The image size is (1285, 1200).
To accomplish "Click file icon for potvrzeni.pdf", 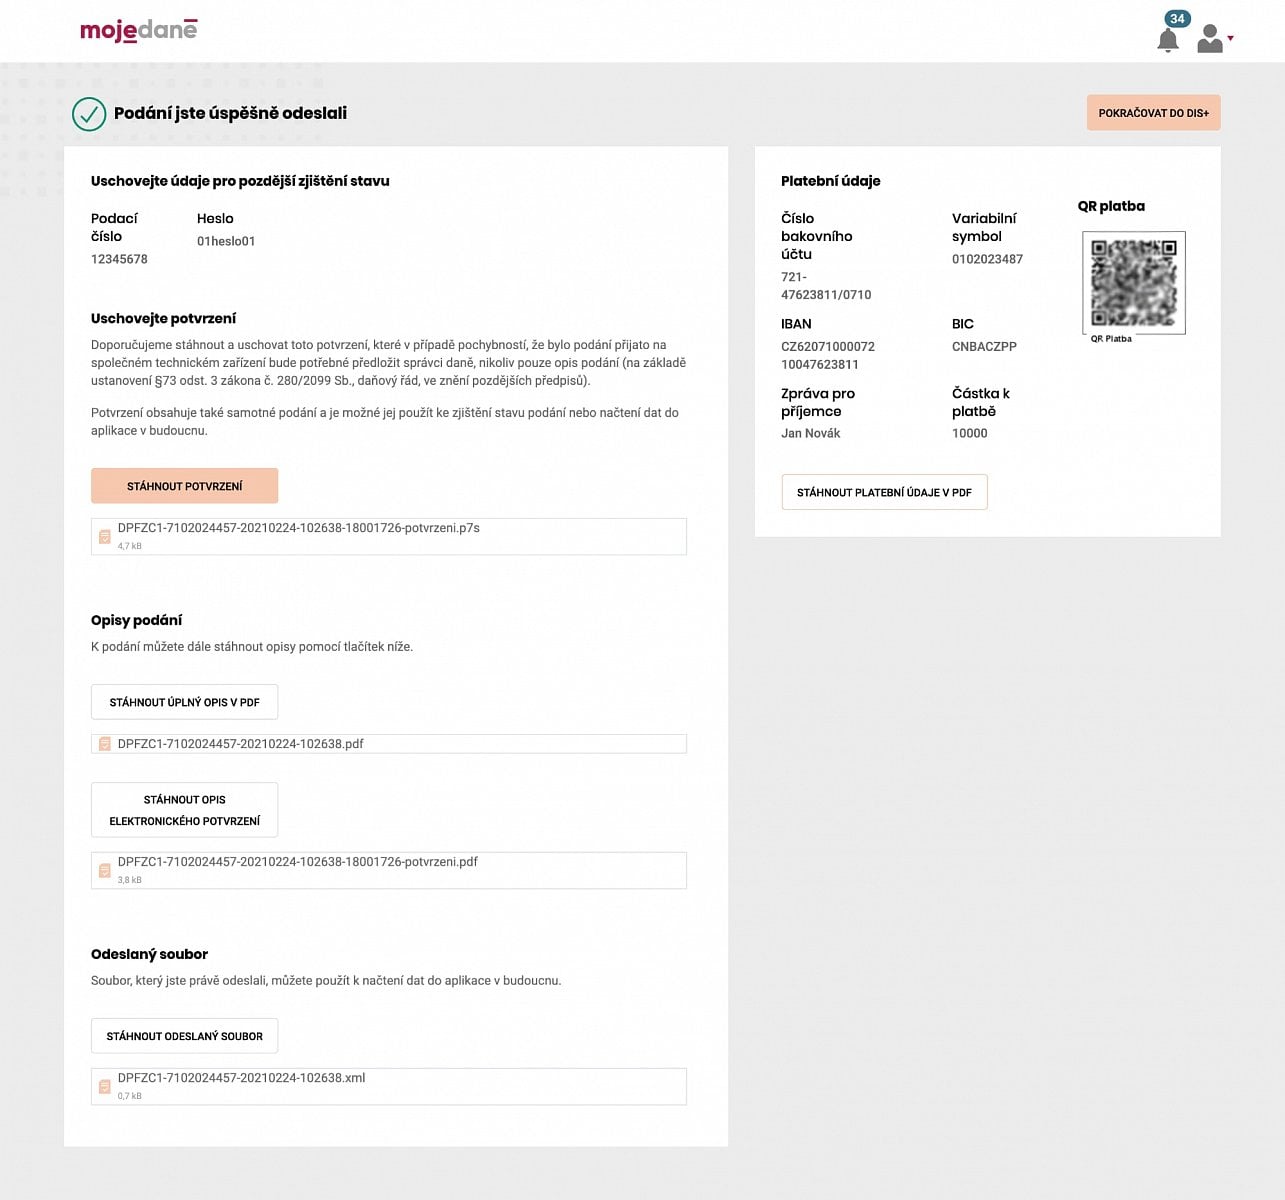I will (x=105, y=871).
